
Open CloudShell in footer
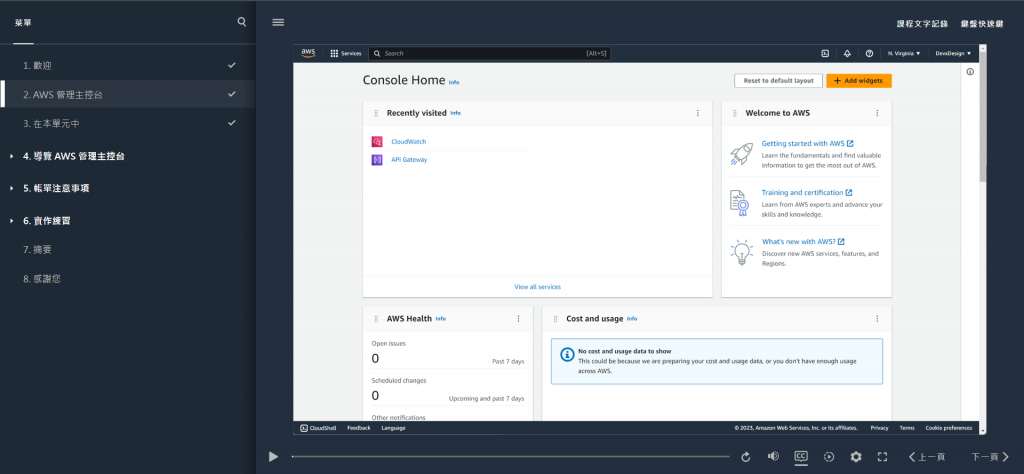318,428
